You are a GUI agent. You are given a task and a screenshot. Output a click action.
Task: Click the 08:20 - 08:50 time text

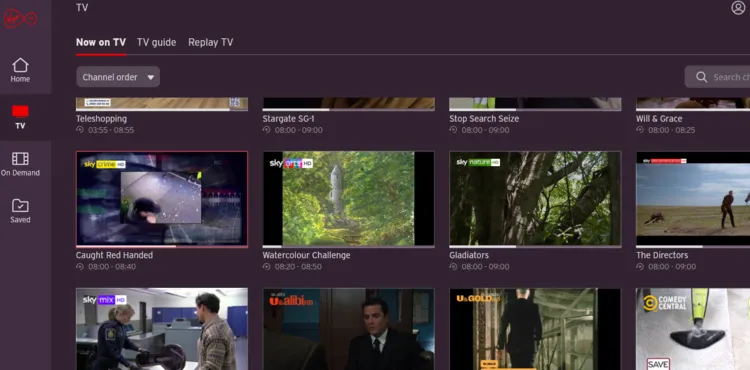tap(298, 267)
